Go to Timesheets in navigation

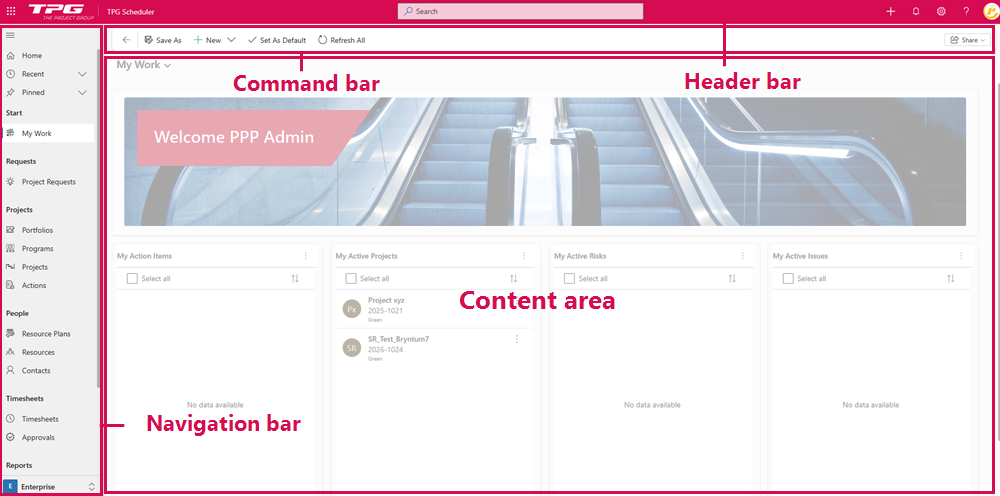40,419
